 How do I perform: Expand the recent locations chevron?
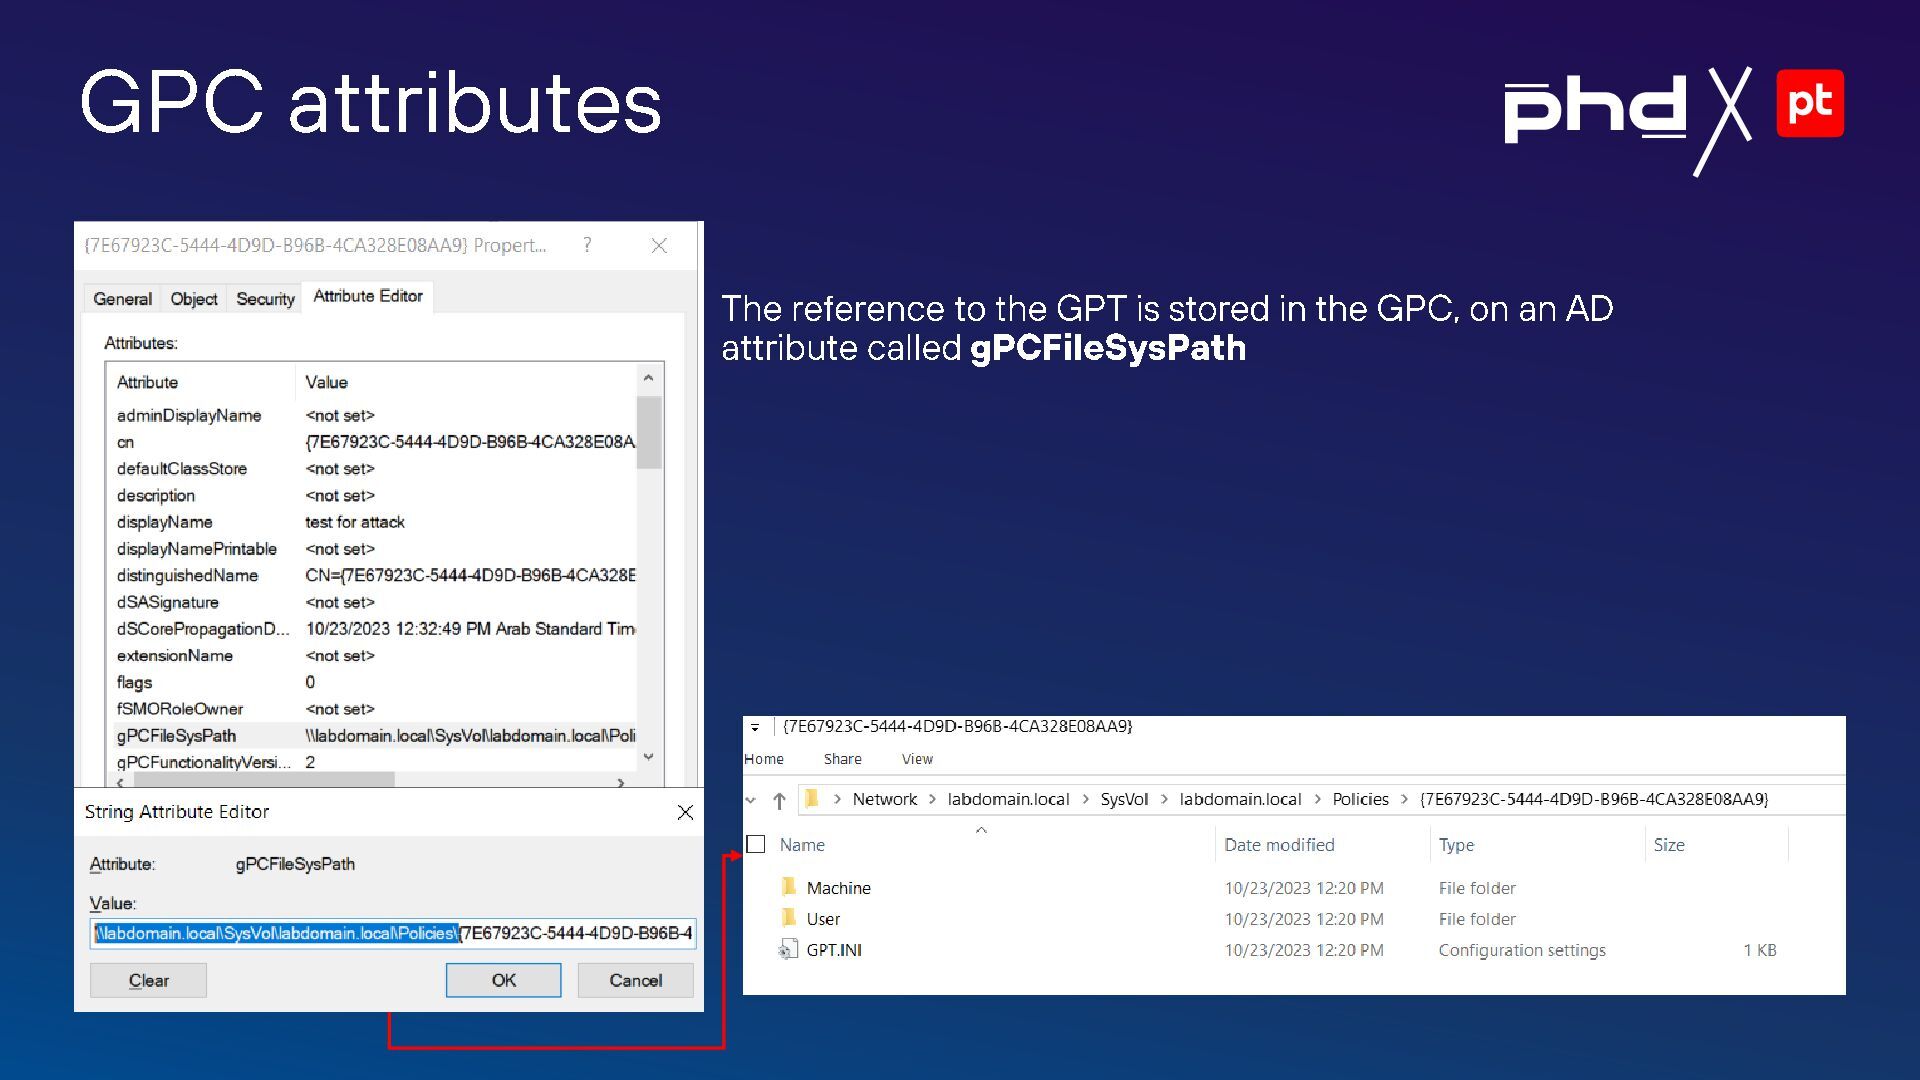751,800
